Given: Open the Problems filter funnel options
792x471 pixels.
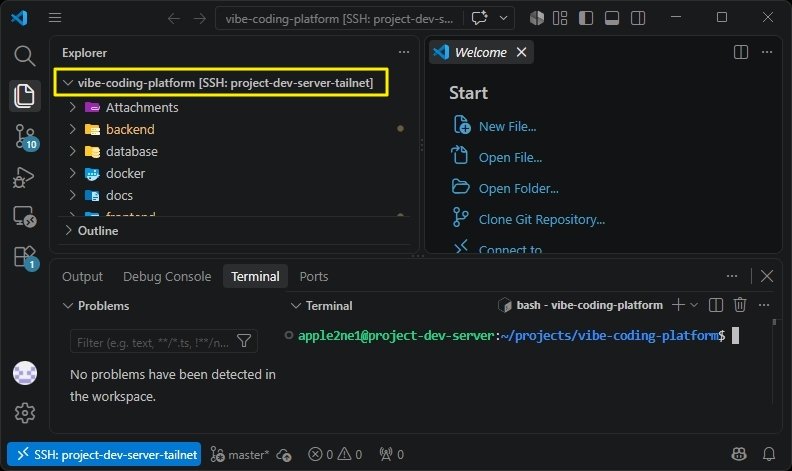Looking at the screenshot, I should (244, 341).
